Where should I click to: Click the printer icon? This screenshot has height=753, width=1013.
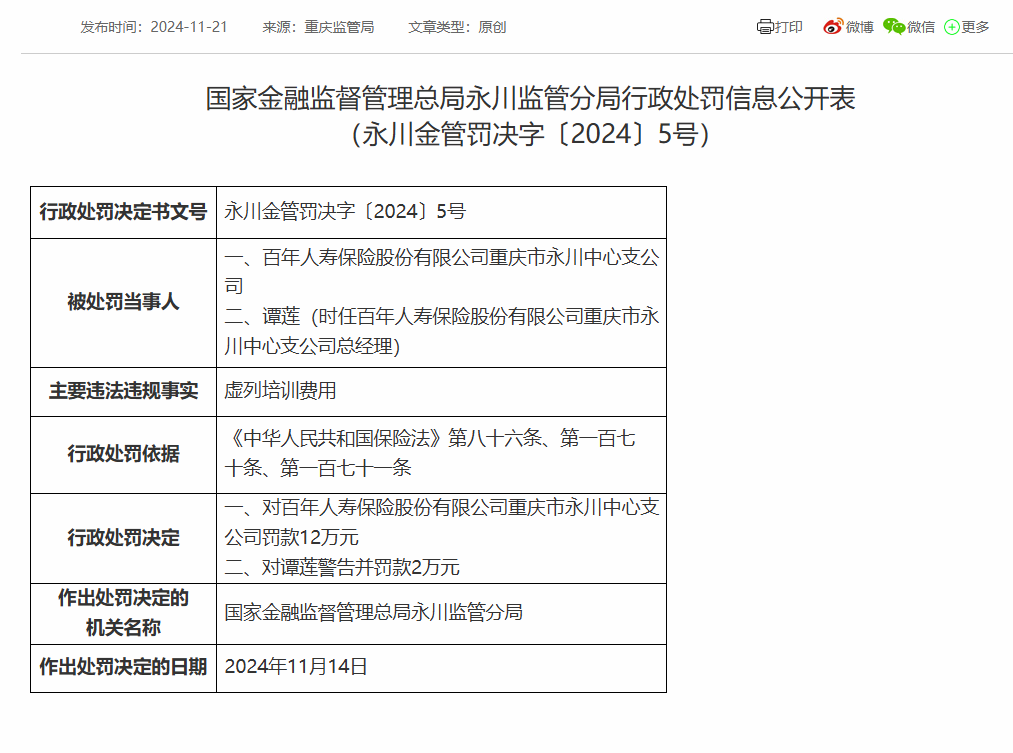point(765,26)
